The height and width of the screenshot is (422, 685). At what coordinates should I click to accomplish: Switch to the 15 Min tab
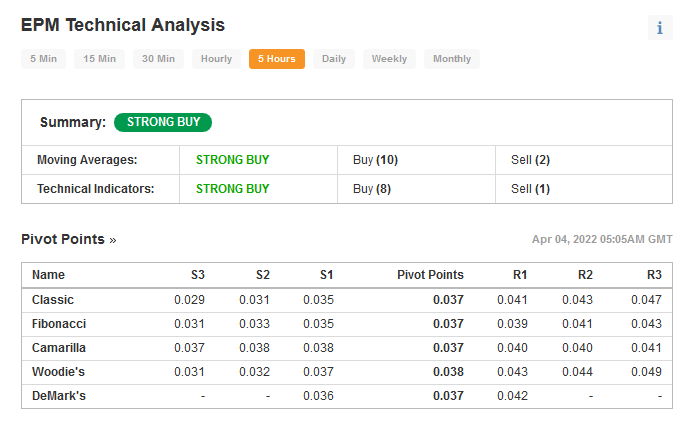point(99,59)
